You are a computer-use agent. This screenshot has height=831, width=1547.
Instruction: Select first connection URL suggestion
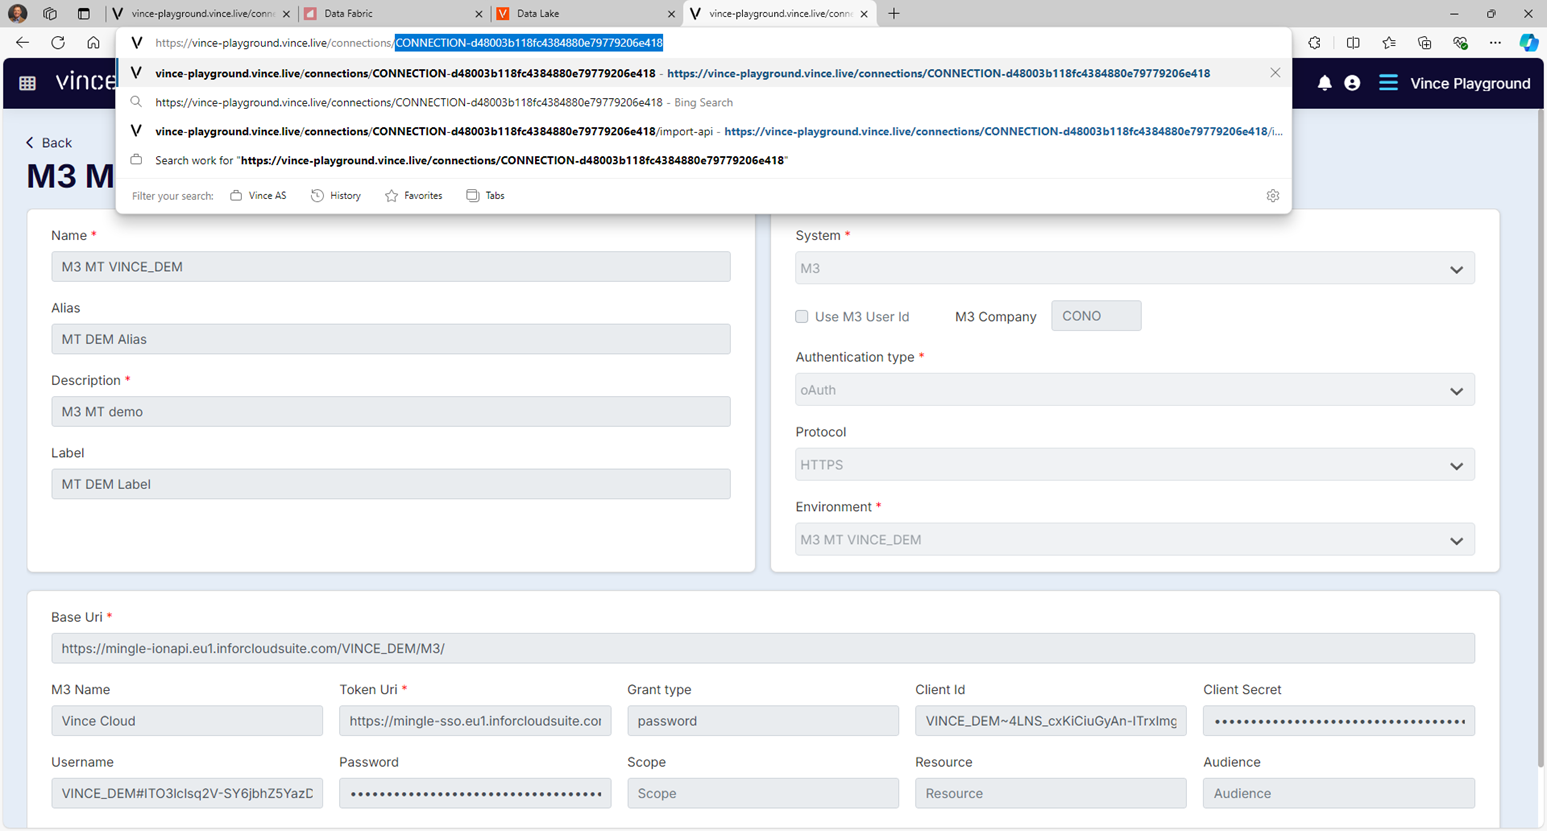coord(704,73)
